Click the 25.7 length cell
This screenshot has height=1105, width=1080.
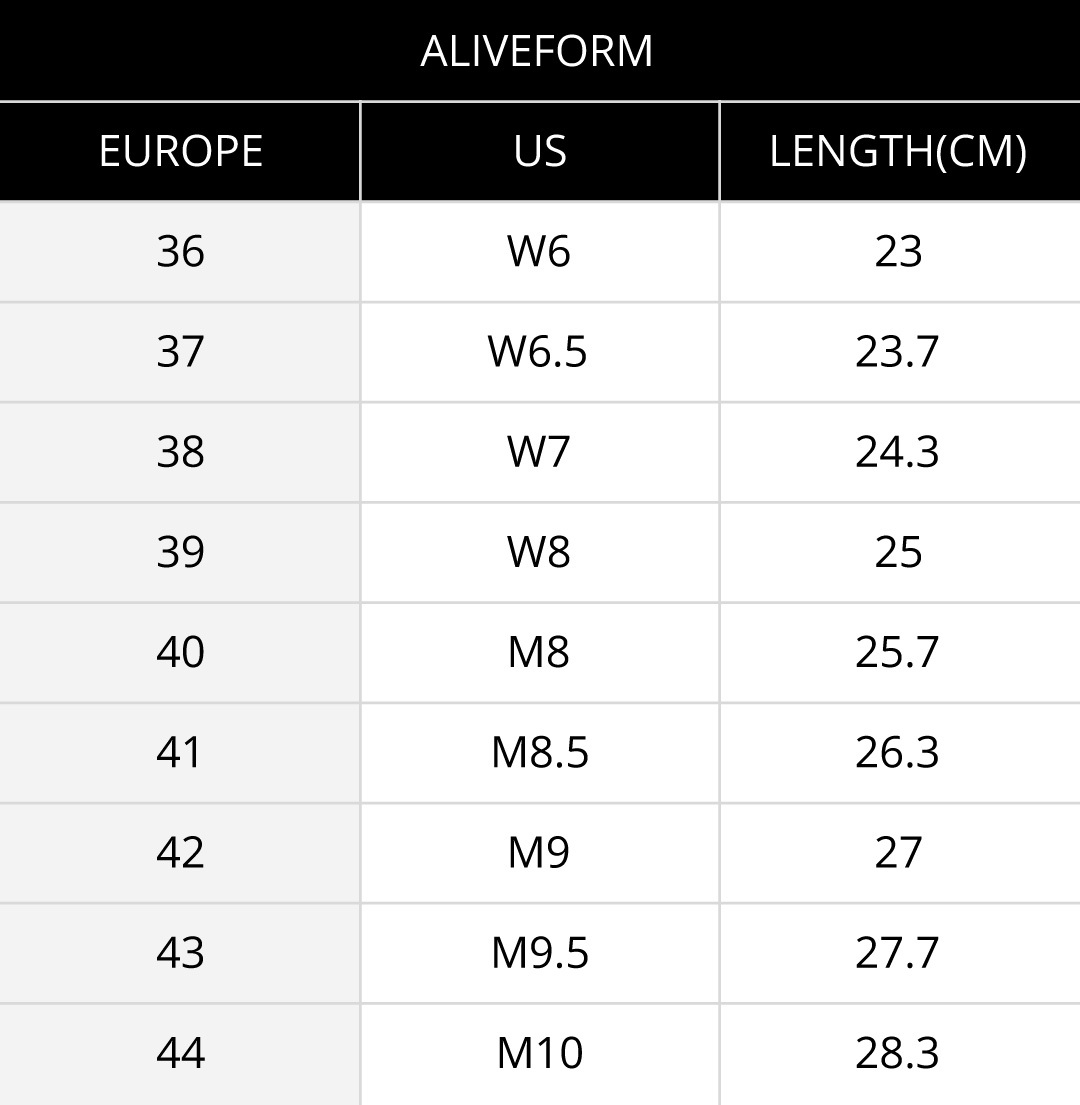click(898, 652)
